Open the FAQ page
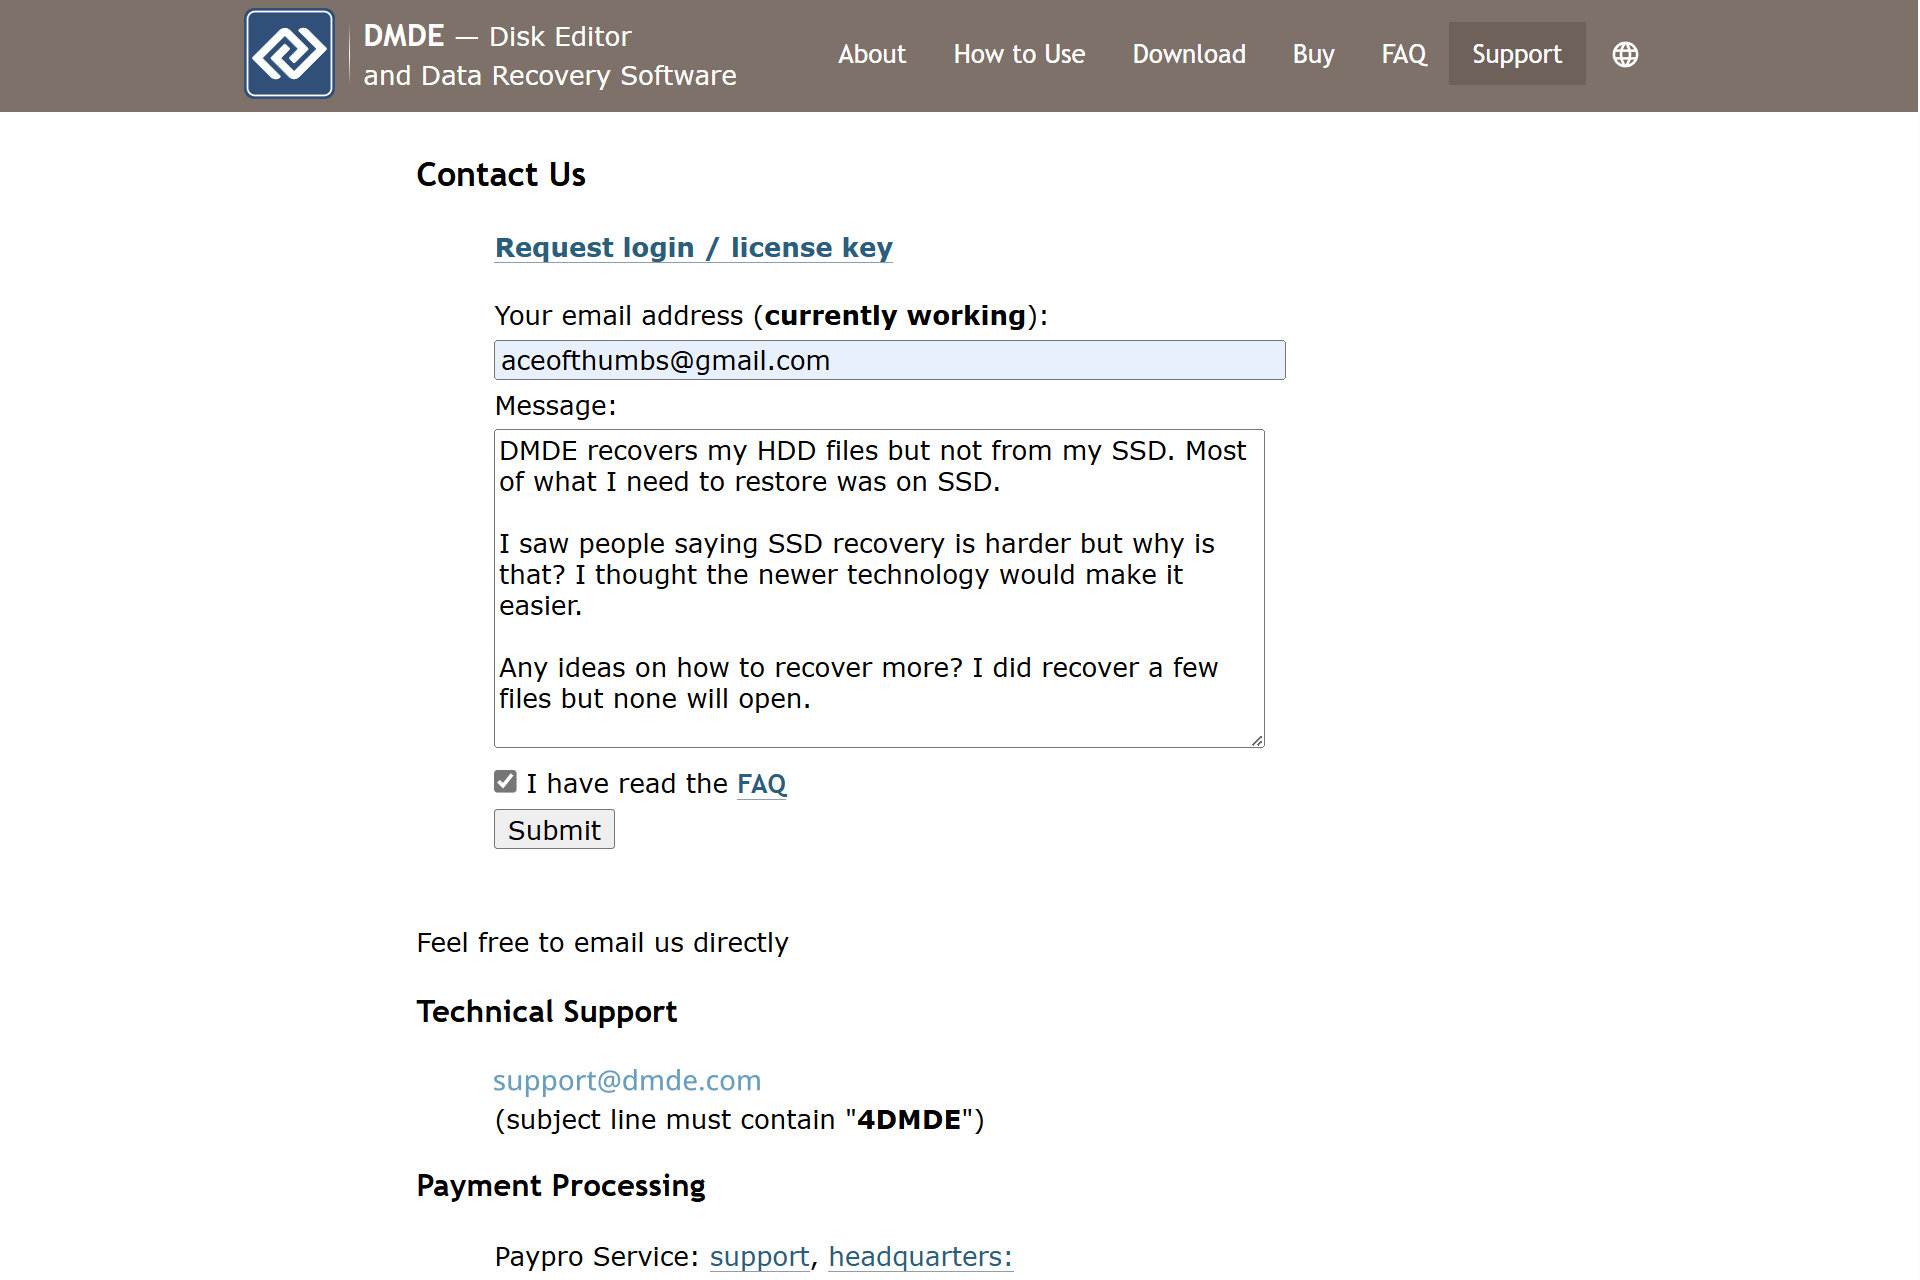The image size is (1920, 1280). click(x=1403, y=54)
